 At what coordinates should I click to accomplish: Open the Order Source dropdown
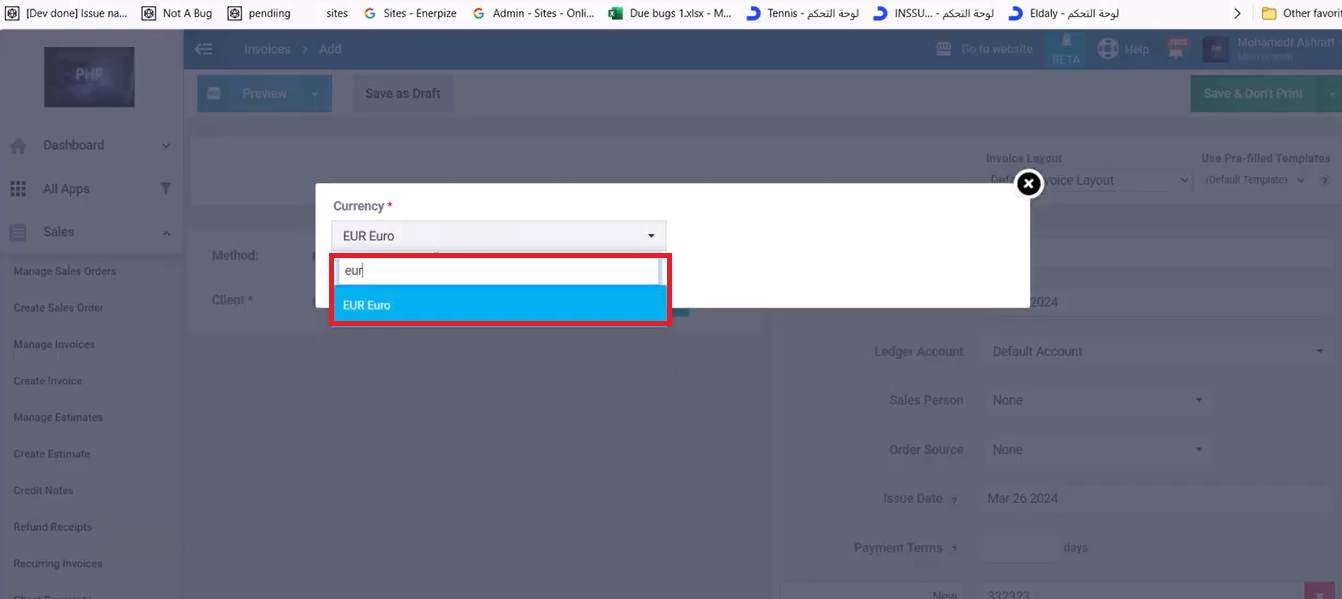tap(1097, 450)
